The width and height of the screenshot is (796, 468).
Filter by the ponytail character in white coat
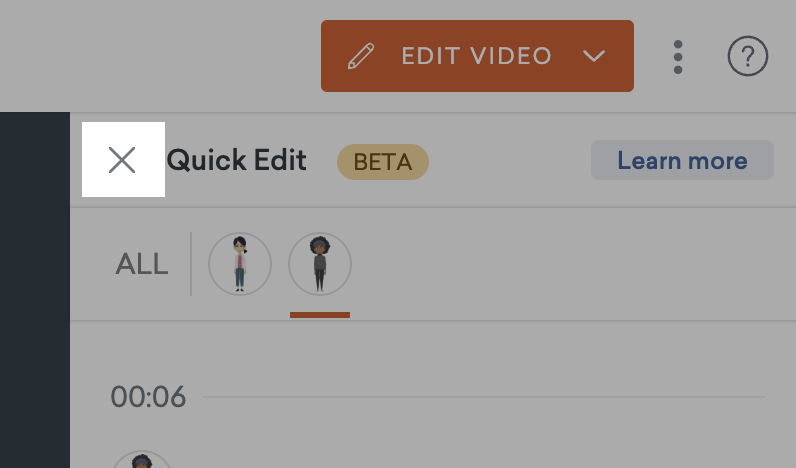point(240,264)
